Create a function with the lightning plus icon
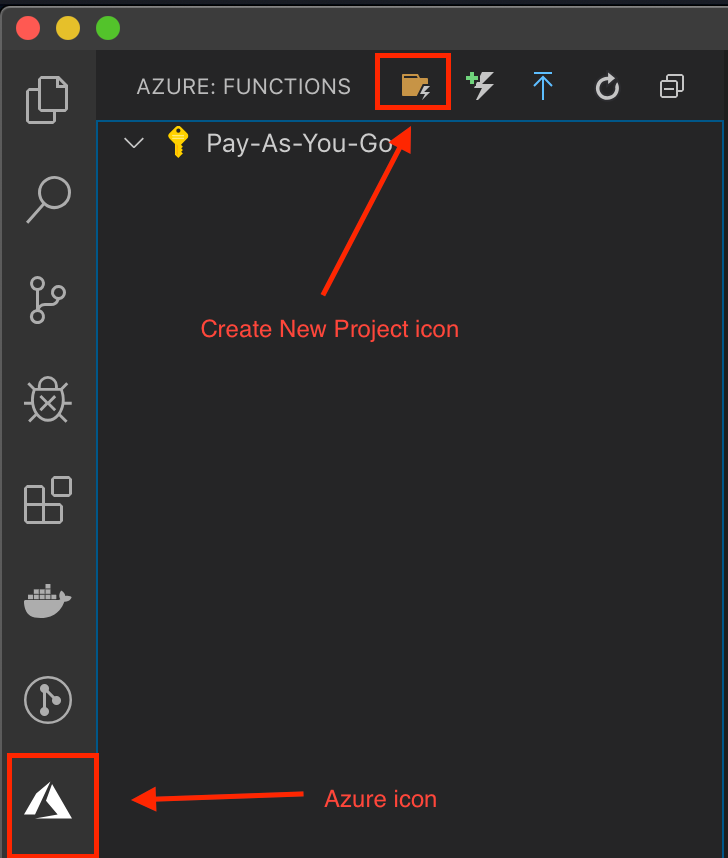This screenshot has width=728, height=858. click(x=482, y=86)
